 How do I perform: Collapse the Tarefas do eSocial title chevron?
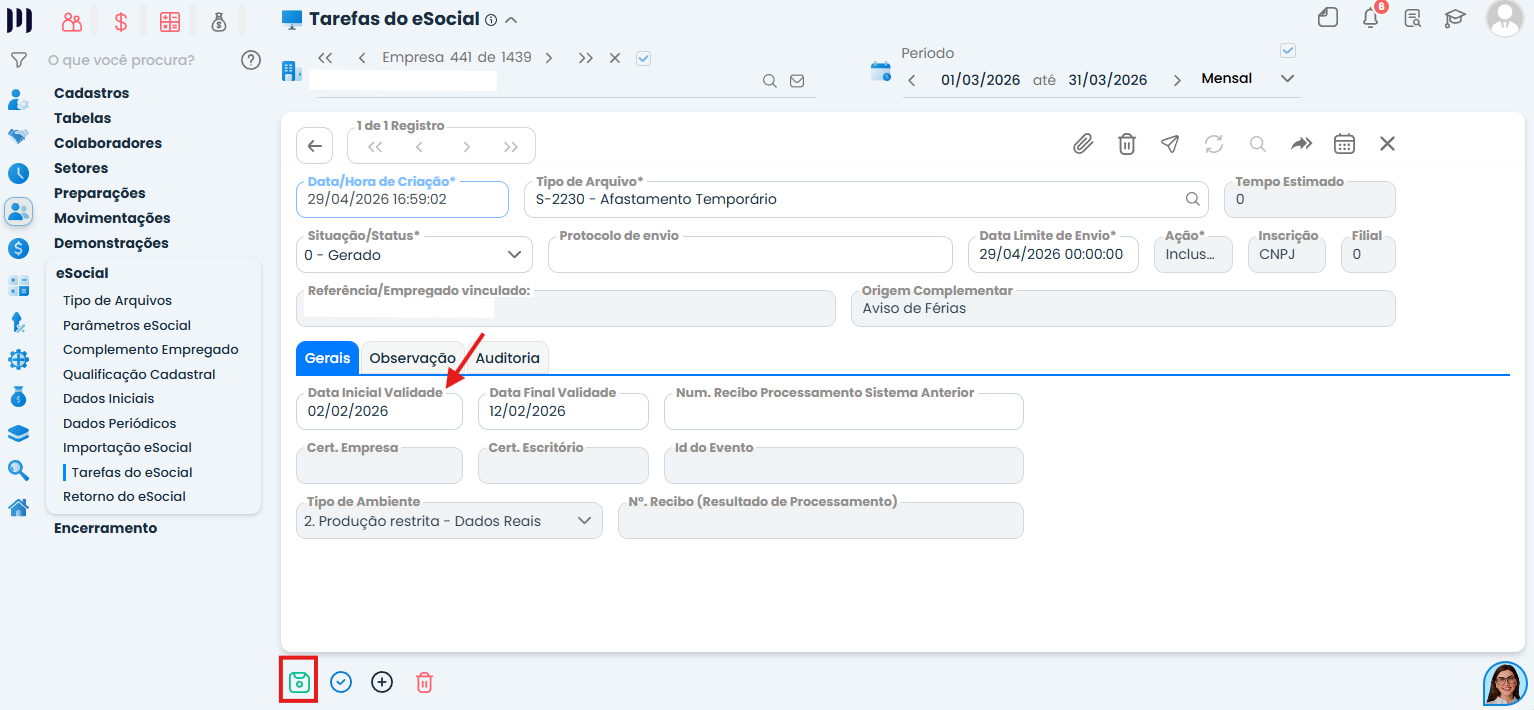click(x=511, y=20)
